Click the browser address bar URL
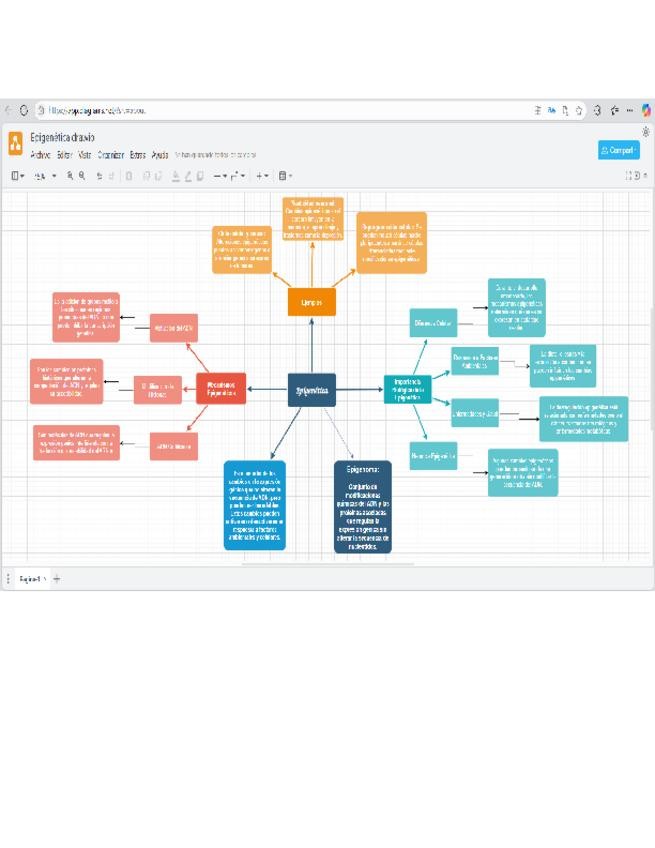The image size is (655, 848). [x=97, y=110]
